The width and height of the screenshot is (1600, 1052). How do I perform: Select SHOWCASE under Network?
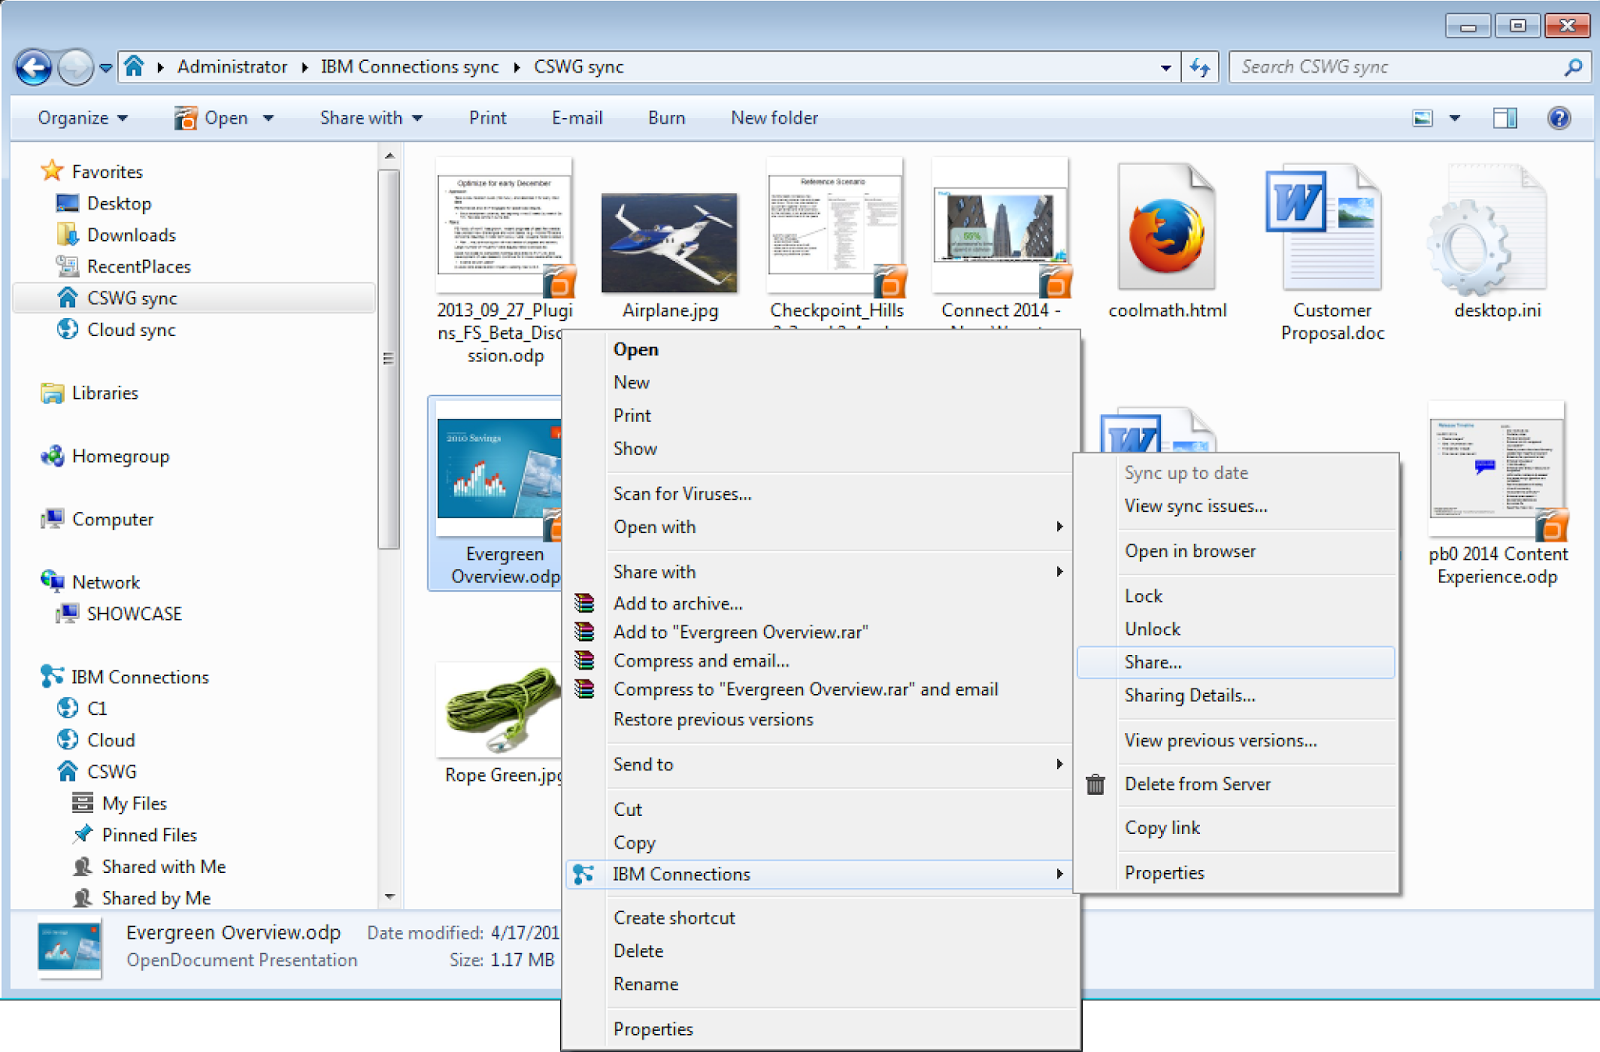tap(135, 613)
